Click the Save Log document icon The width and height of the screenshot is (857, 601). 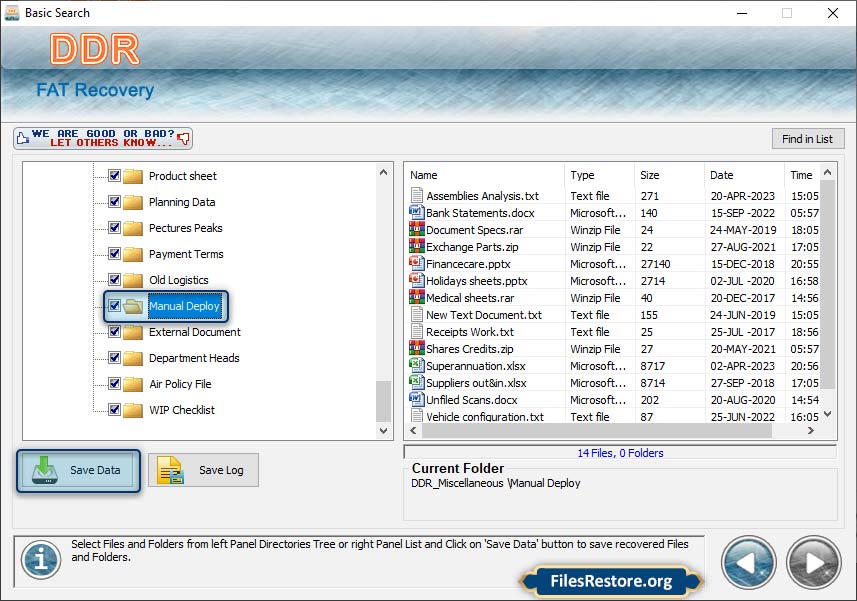170,470
